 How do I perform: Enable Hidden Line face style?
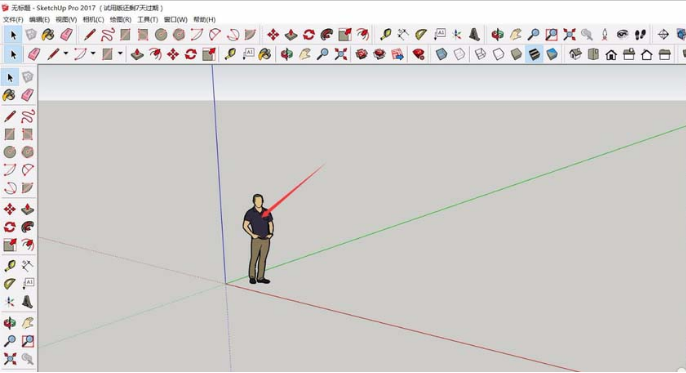(498, 54)
